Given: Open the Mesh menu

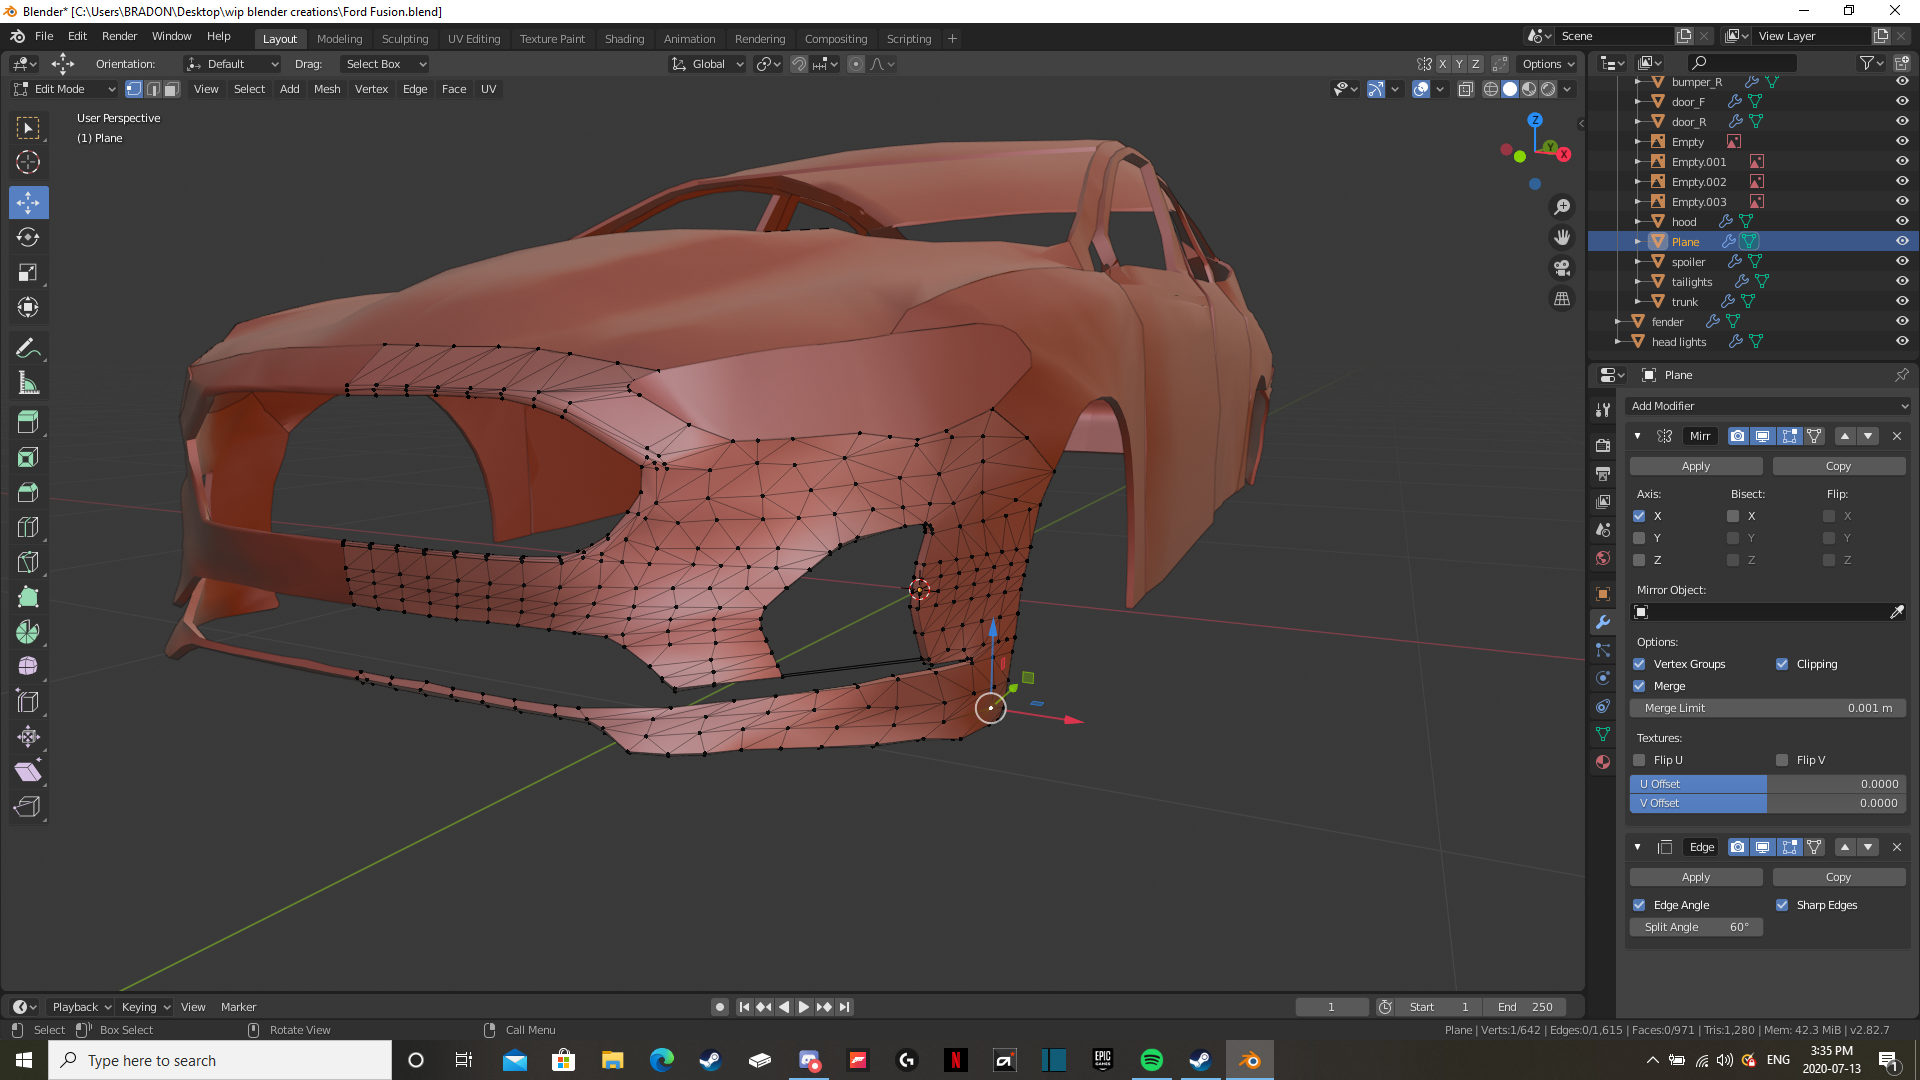Looking at the screenshot, I should tap(327, 89).
